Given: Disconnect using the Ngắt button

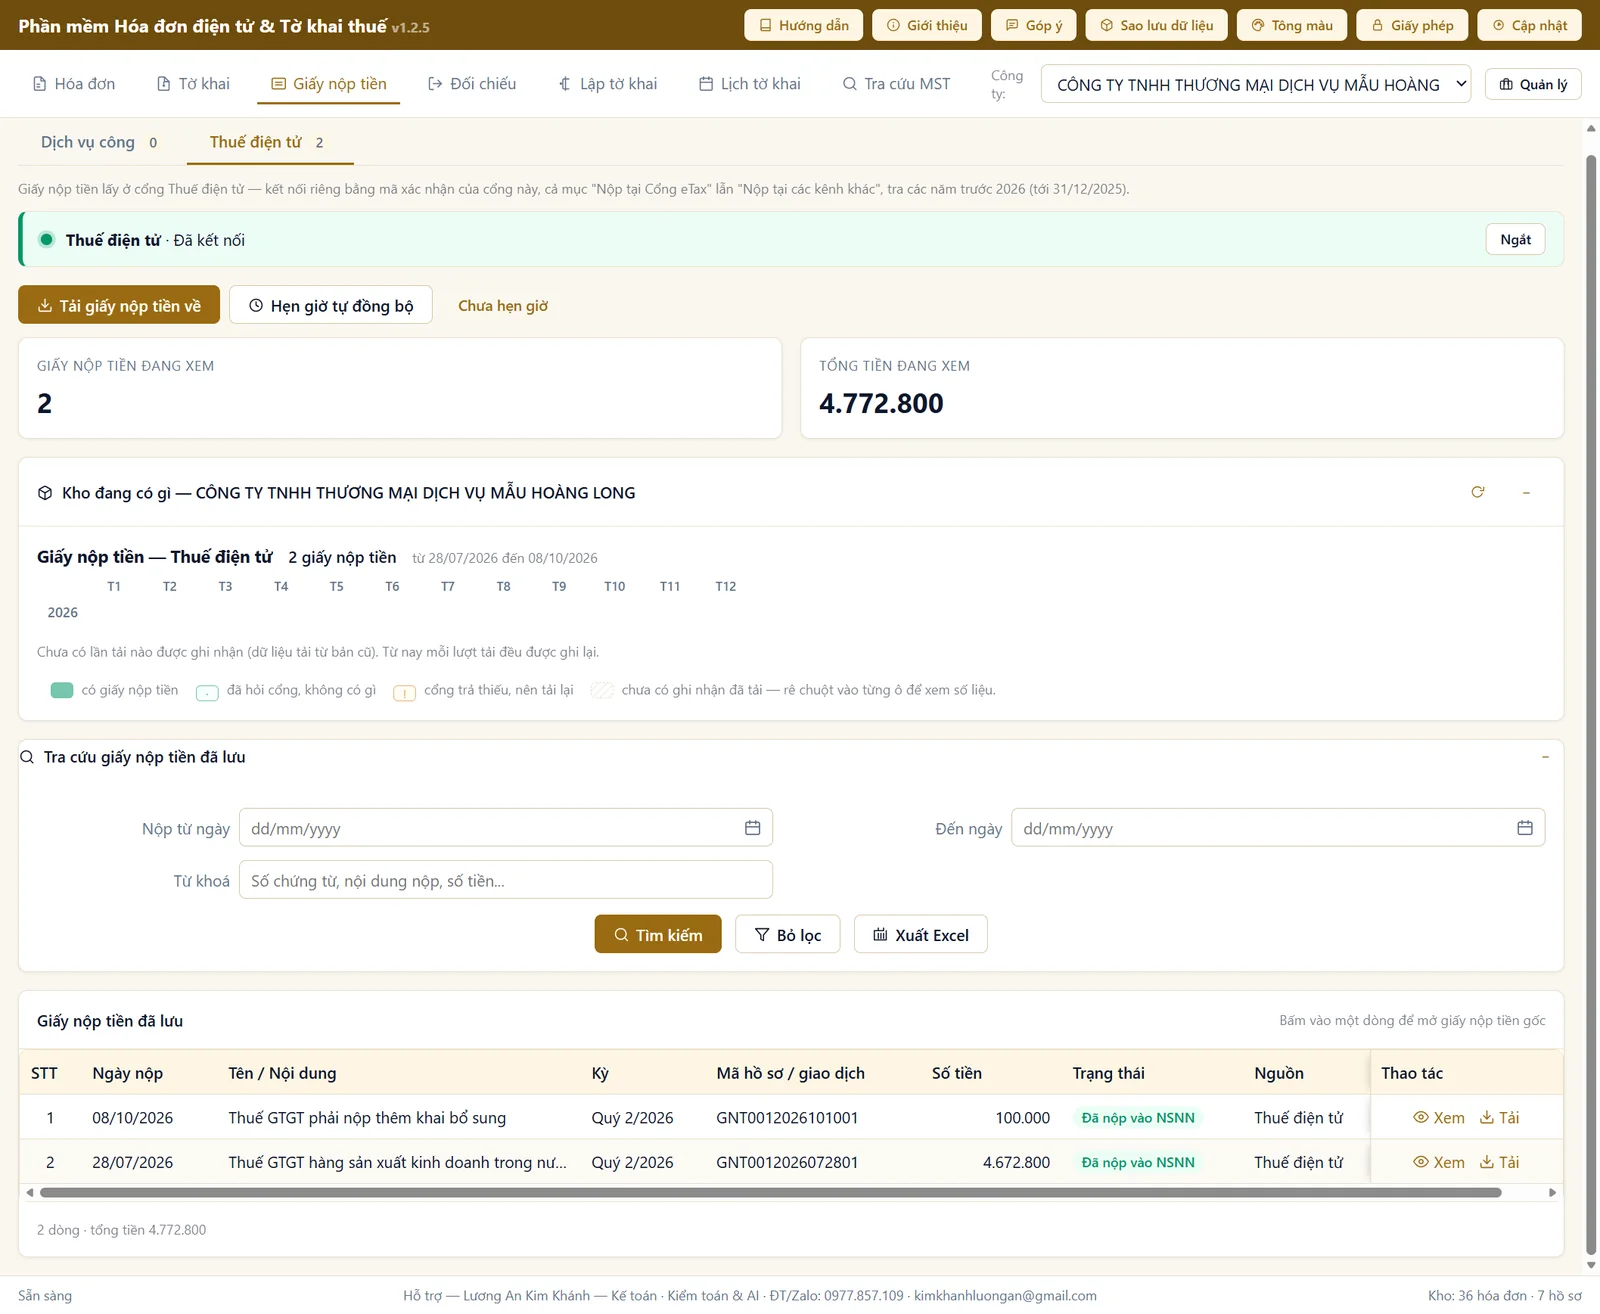Looking at the screenshot, I should click(x=1515, y=239).
